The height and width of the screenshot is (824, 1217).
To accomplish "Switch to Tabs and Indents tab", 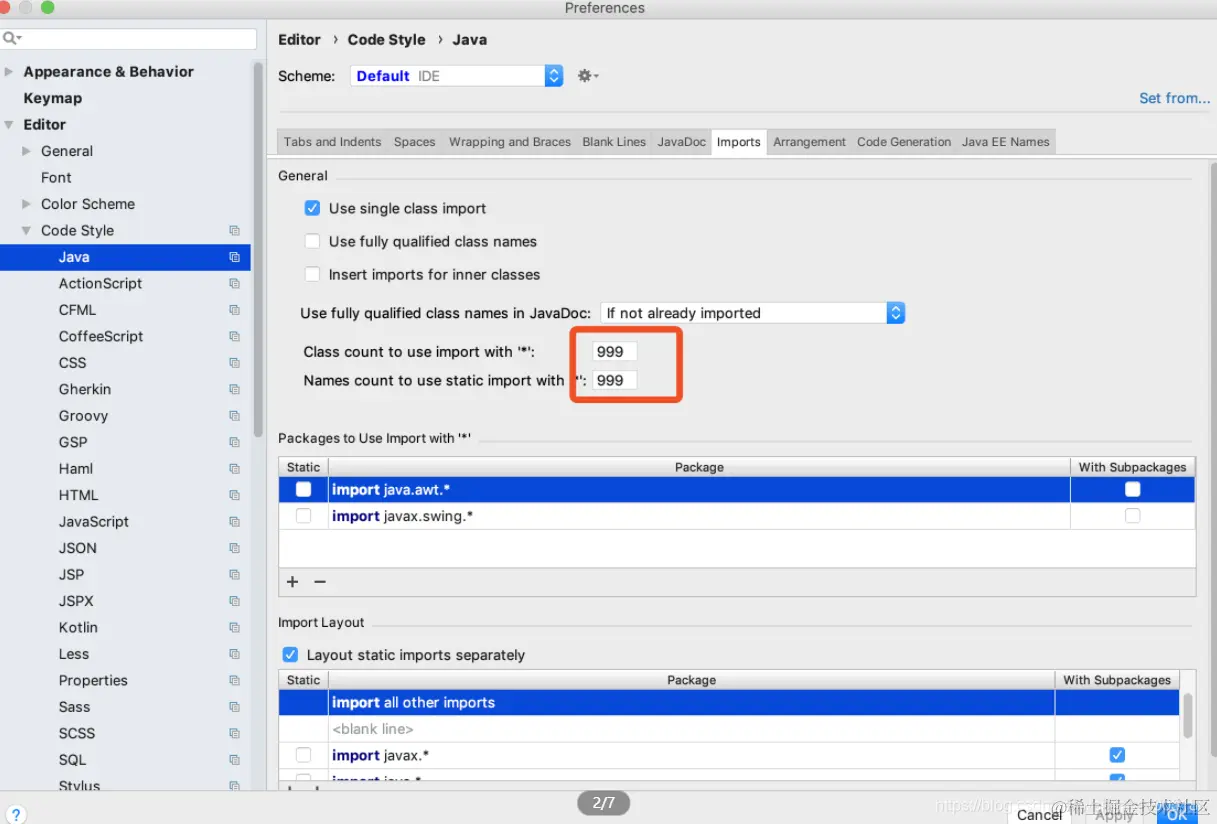I will point(332,142).
